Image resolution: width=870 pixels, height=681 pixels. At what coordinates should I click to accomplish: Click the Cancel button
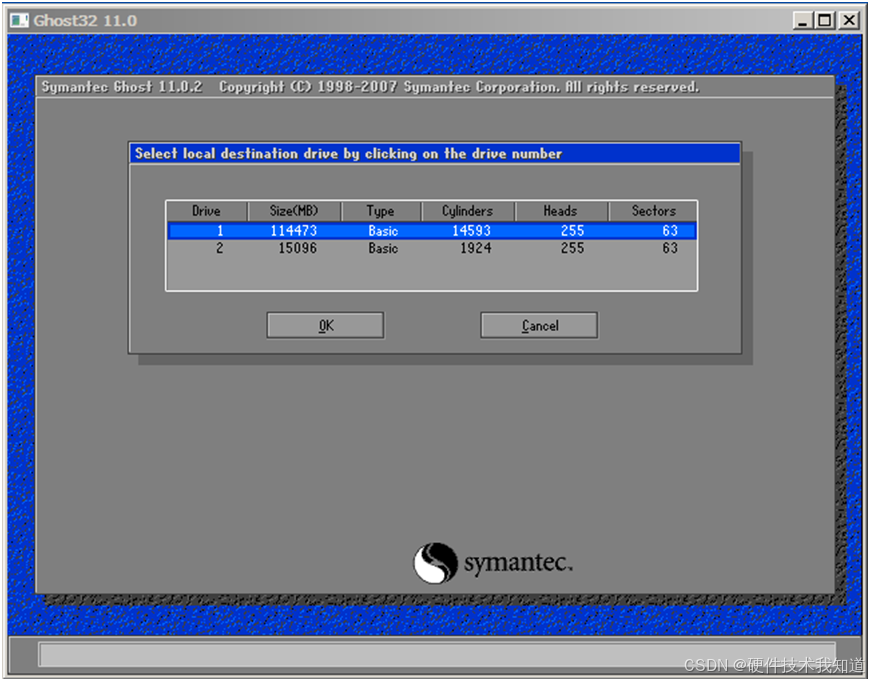539,325
